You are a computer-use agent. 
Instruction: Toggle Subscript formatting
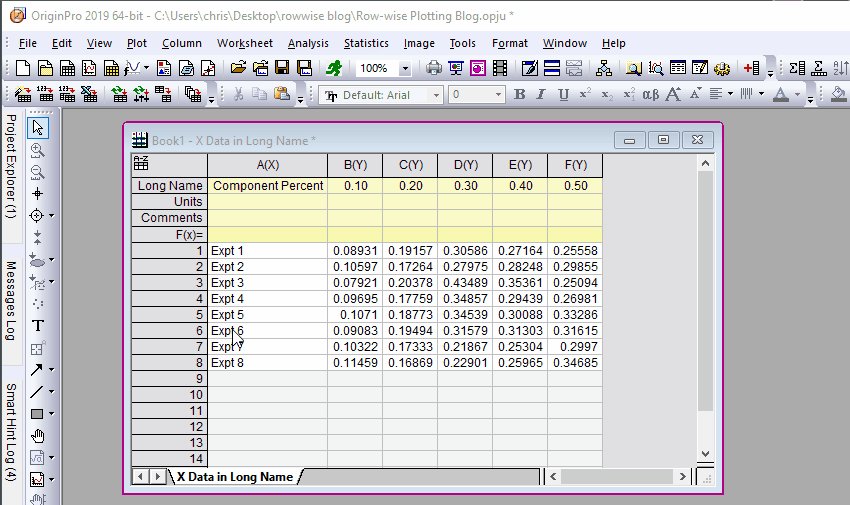pyautogui.click(x=607, y=94)
